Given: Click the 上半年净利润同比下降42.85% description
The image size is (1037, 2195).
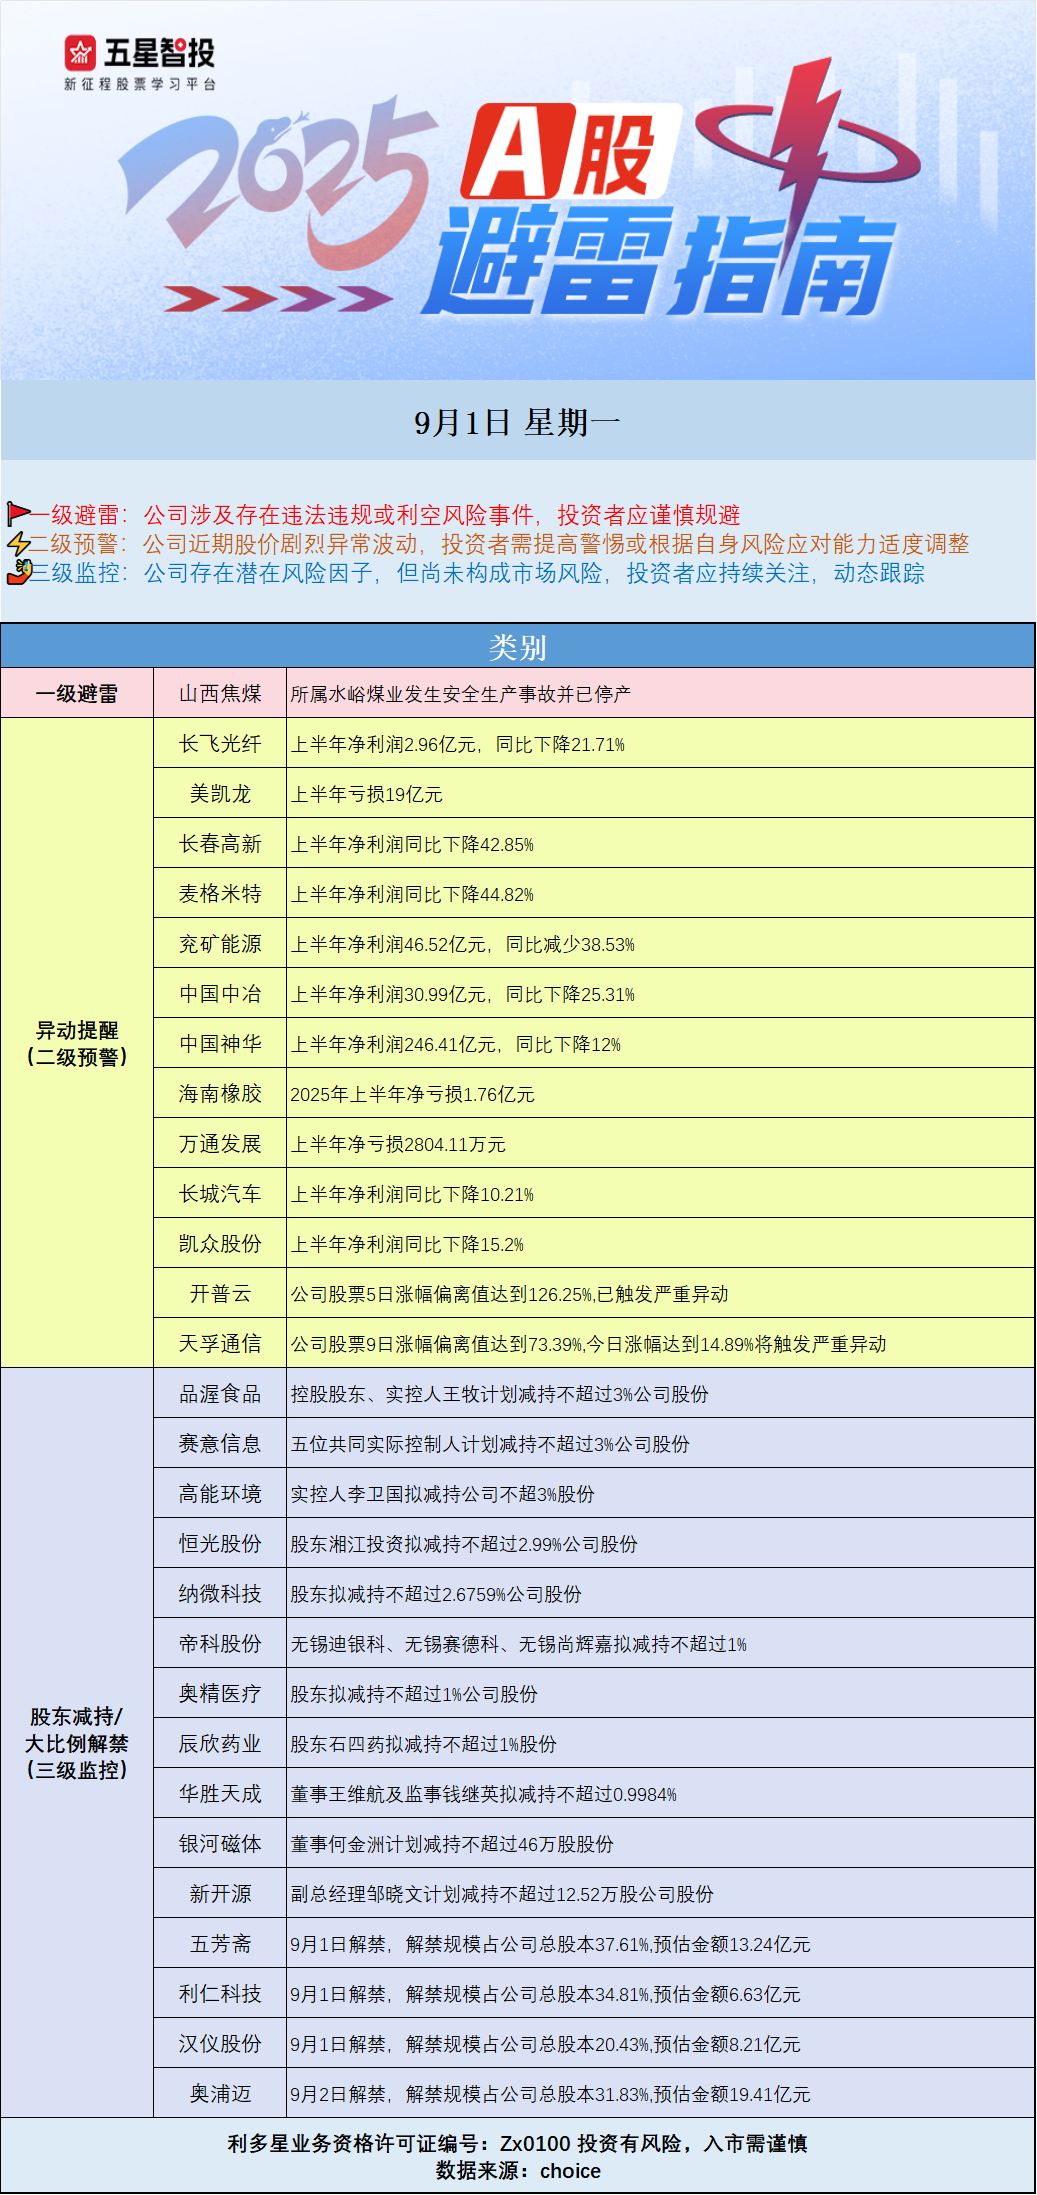Looking at the screenshot, I should (412, 844).
